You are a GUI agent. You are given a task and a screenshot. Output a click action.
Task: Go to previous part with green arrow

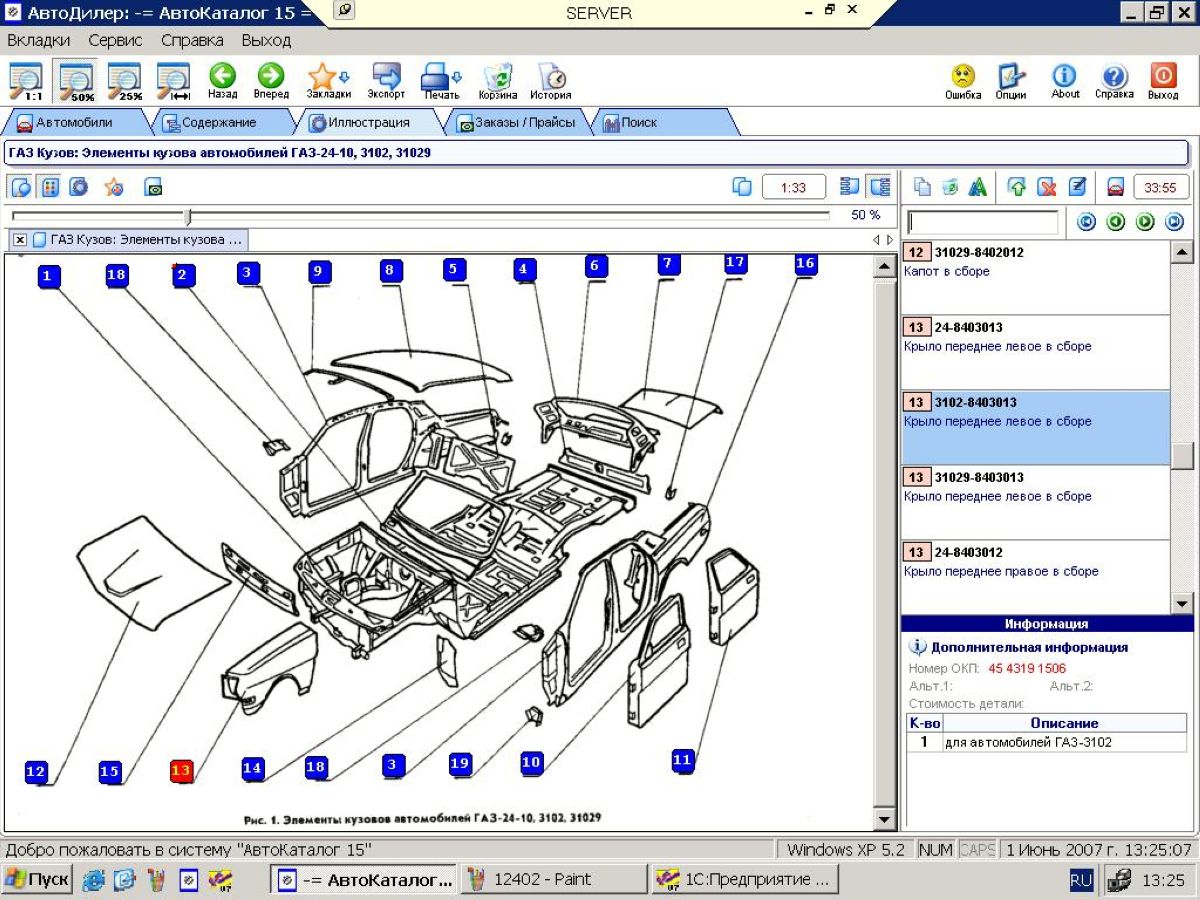tap(1116, 222)
